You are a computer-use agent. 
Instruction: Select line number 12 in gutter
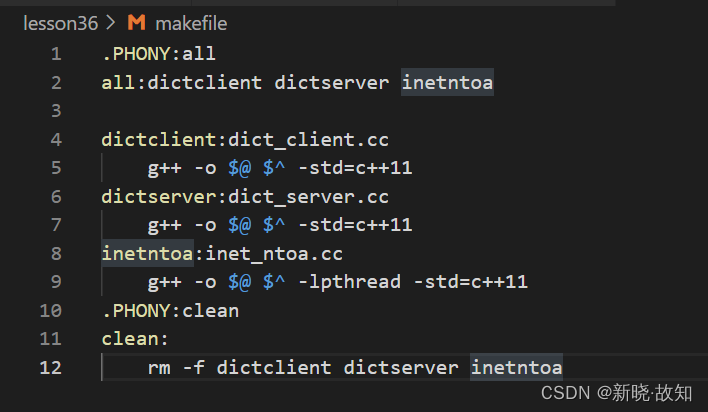click(x=50, y=367)
